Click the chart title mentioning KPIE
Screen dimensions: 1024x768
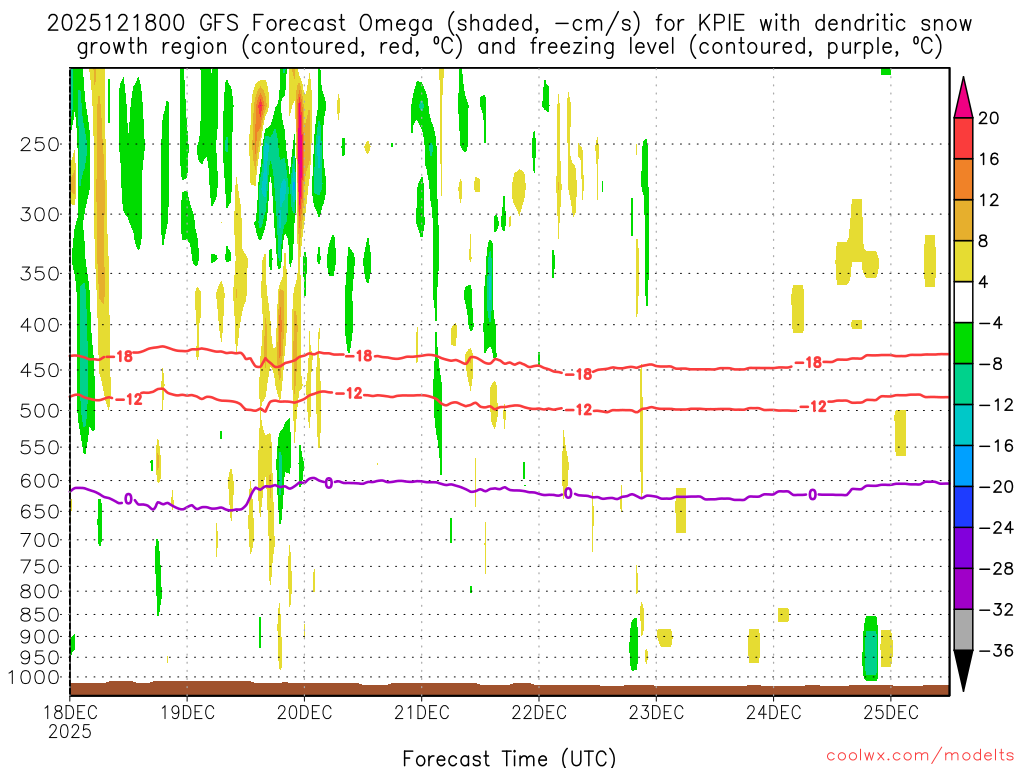[509, 35]
